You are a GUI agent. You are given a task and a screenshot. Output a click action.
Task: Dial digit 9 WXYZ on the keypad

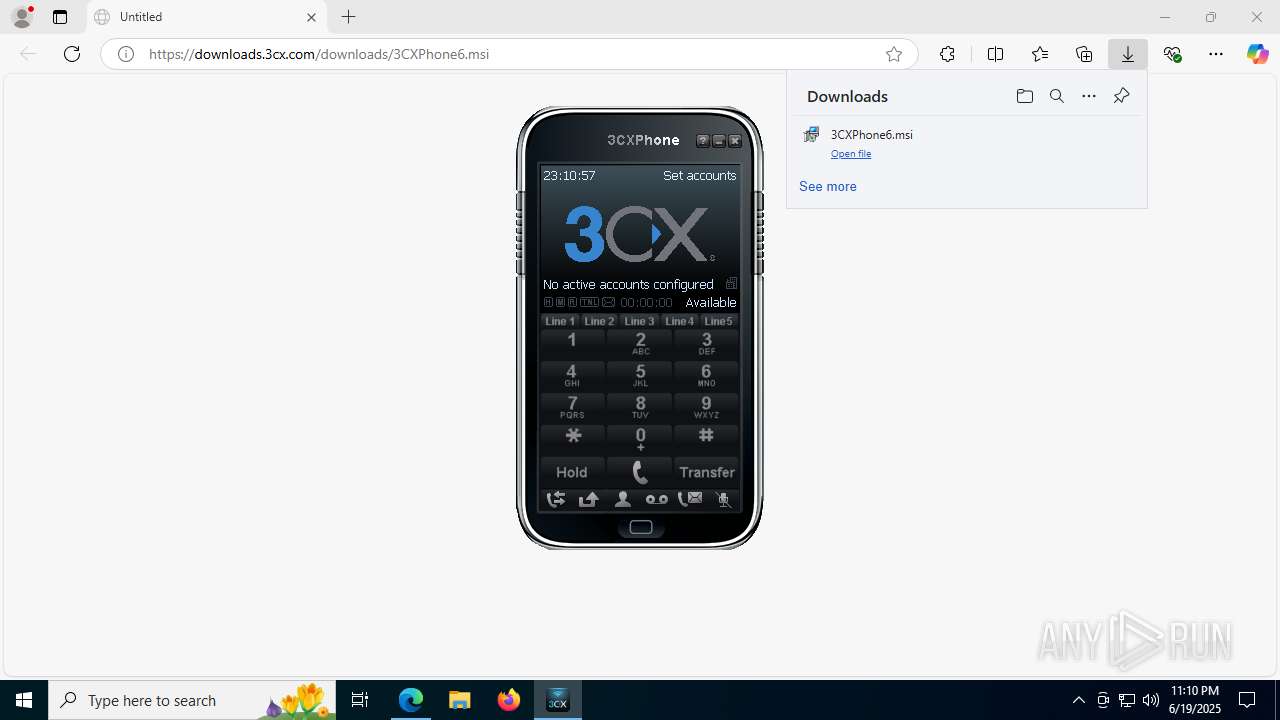click(706, 407)
